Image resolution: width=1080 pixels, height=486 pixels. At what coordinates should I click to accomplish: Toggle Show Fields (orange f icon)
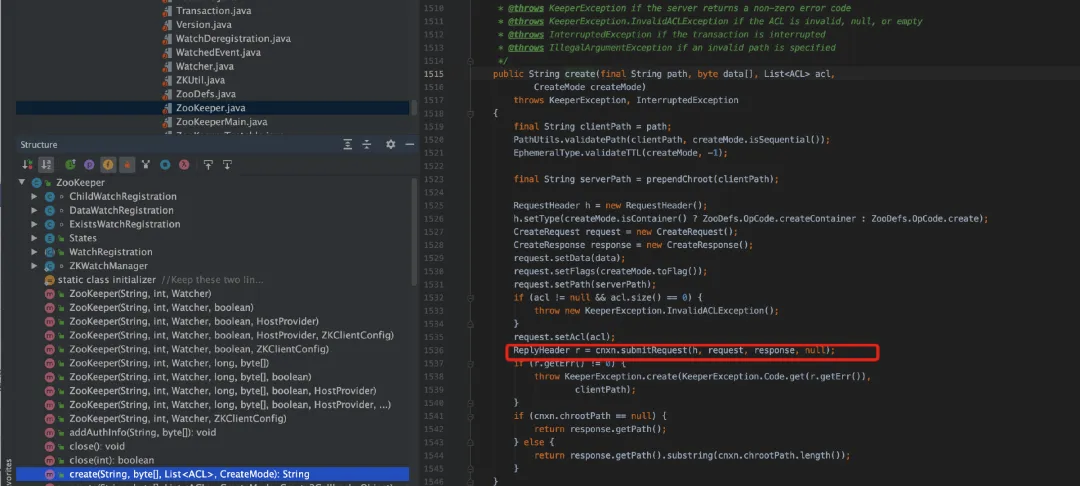tap(107, 165)
